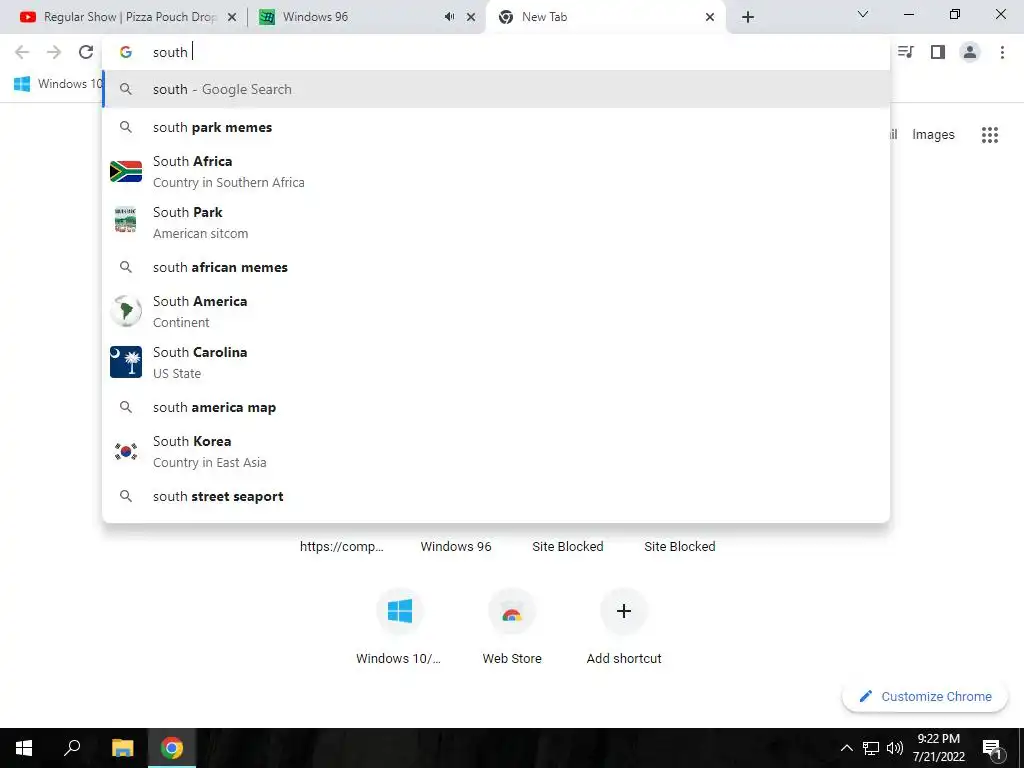Screen dimensions: 1024x768
Task: Click the Customize Chrome button
Action: (925, 696)
